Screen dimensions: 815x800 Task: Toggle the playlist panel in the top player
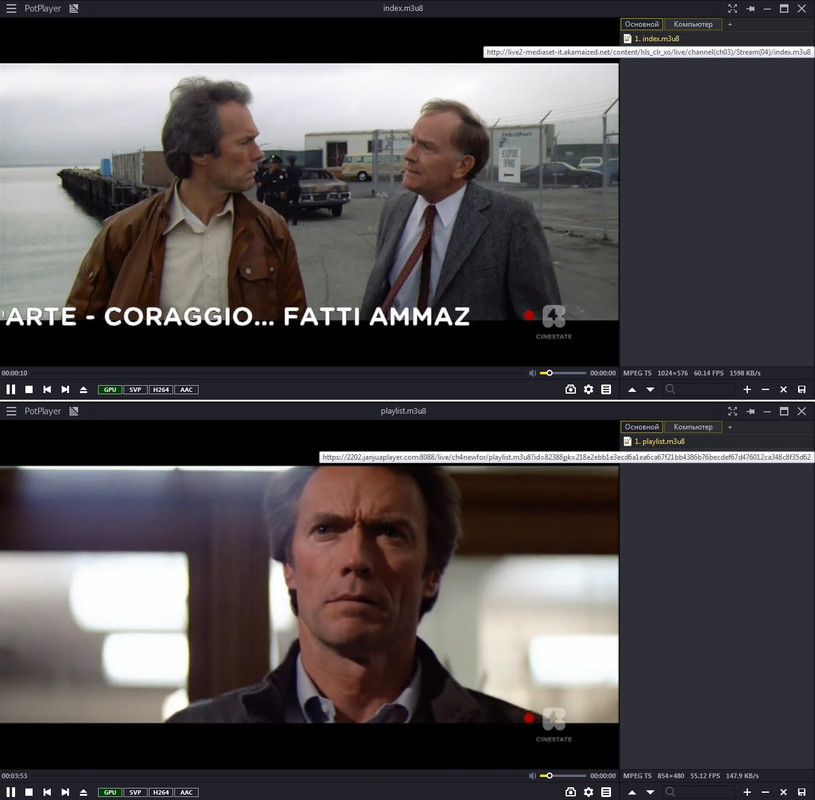(606, 389)
